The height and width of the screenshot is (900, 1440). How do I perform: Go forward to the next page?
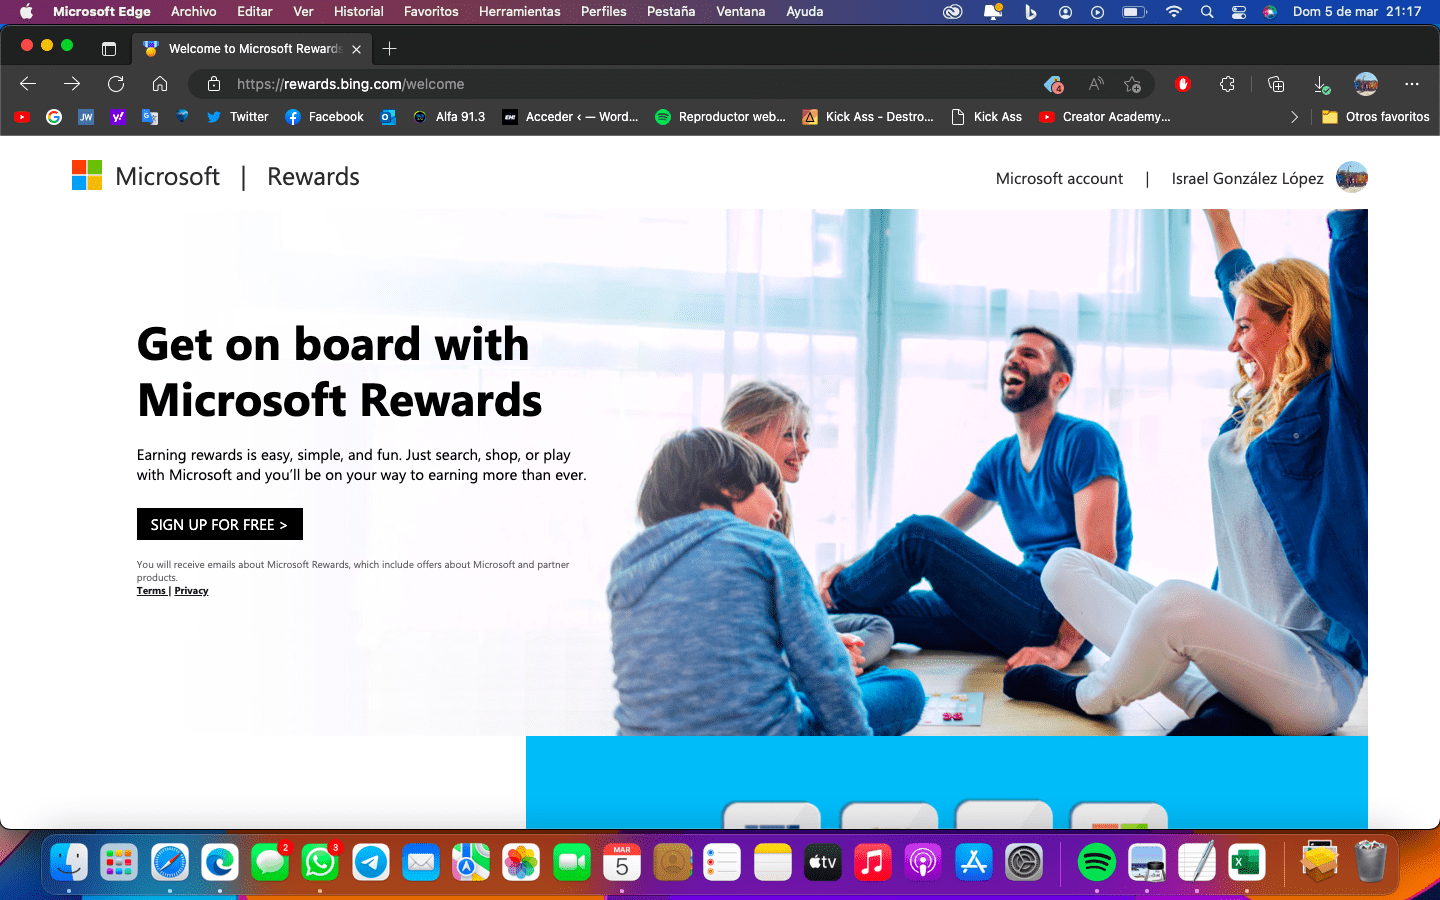click(x=72, y=84)
